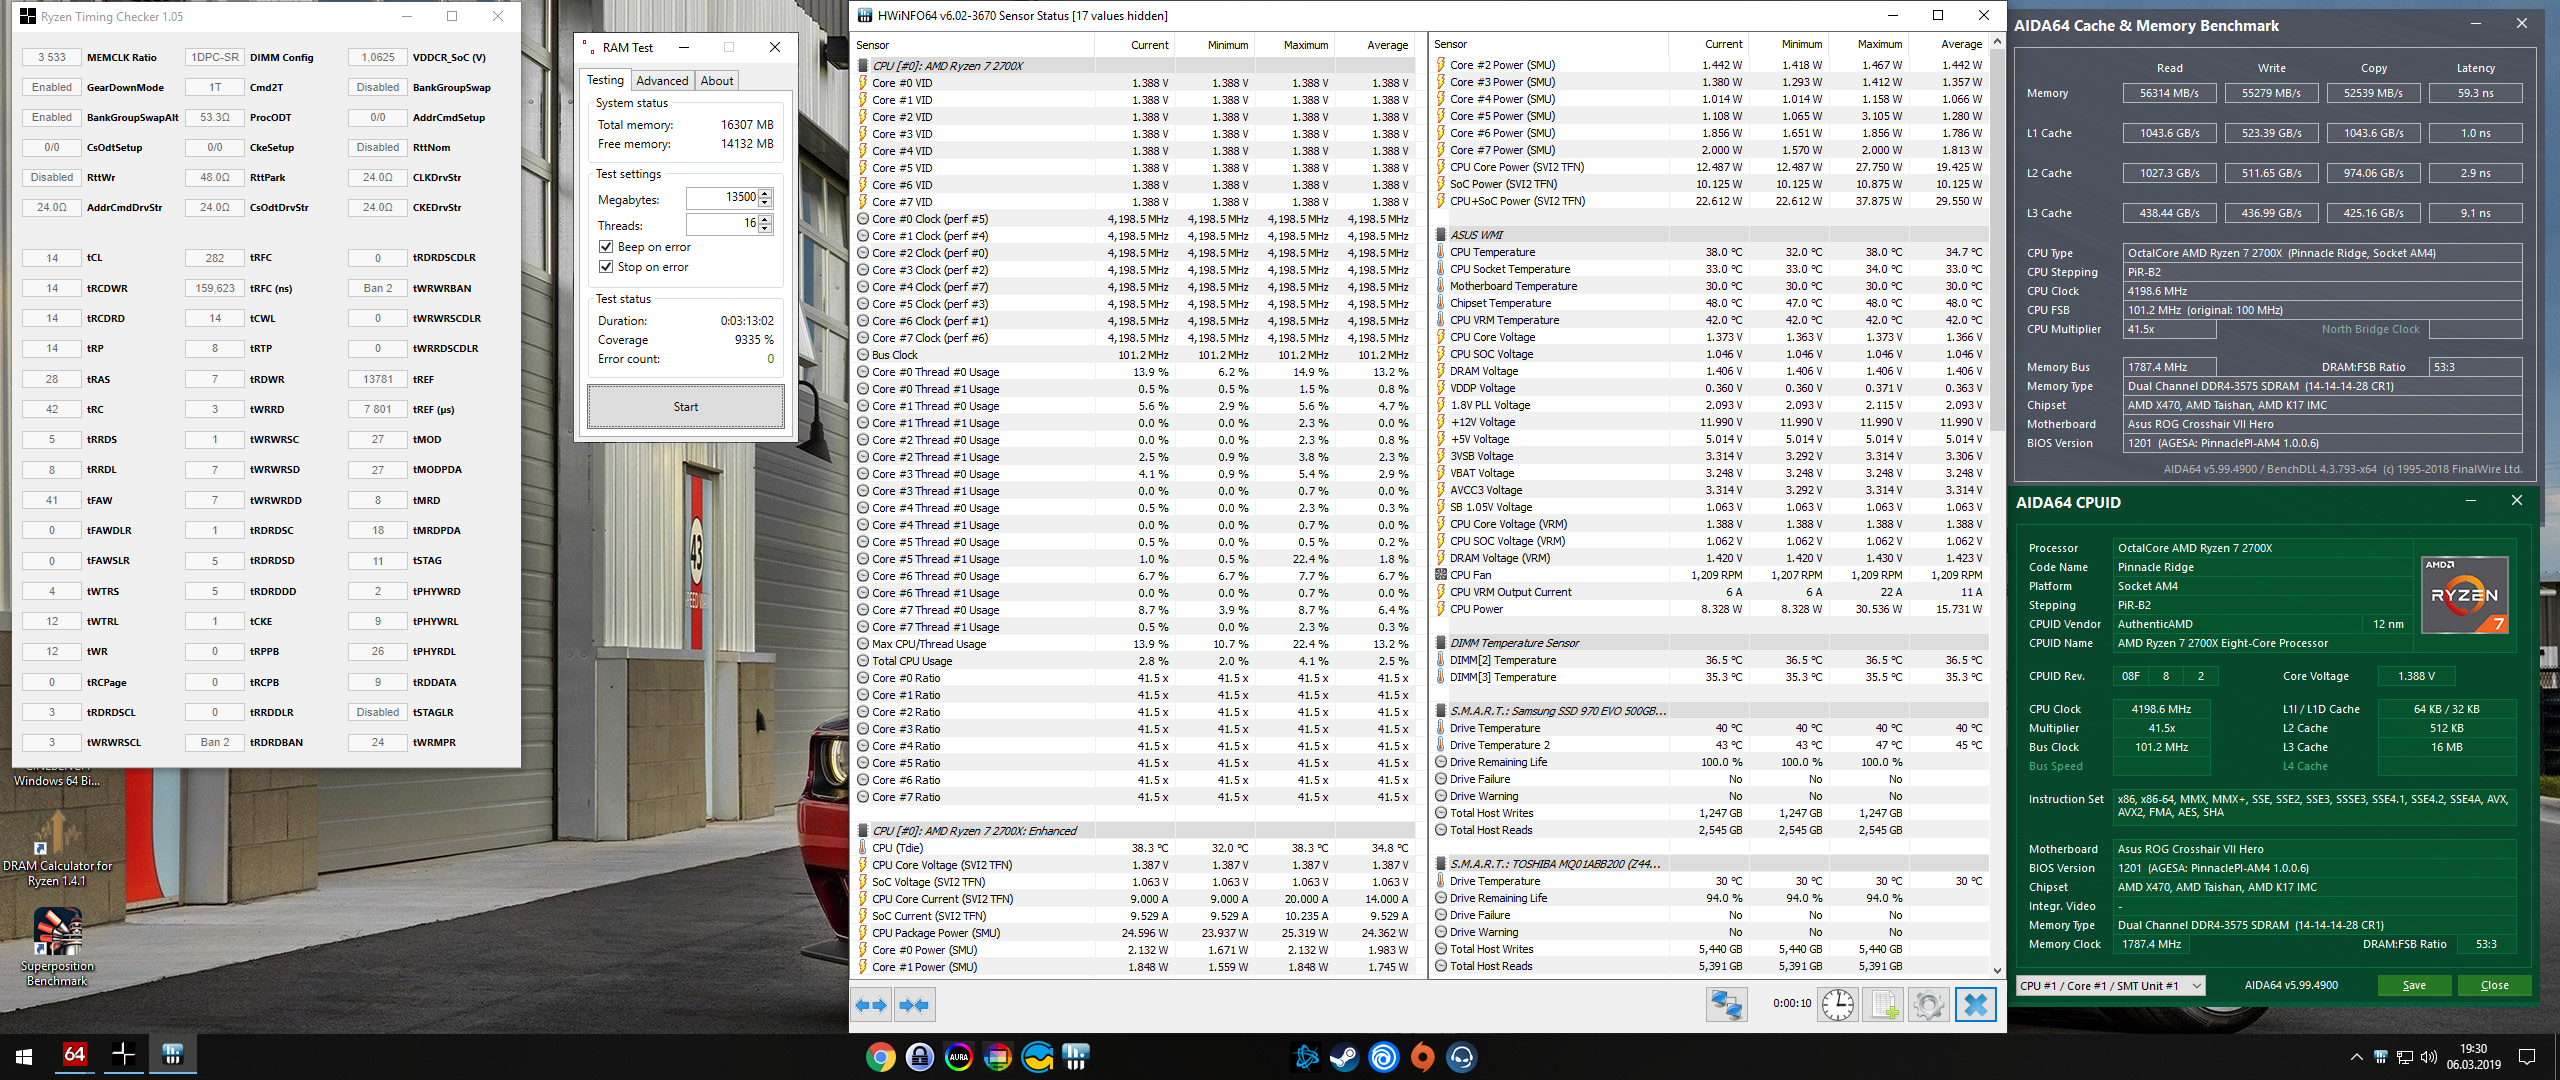This screenshot has height=1080, width=2560.
Task: Open the CPU core SMT unit dropdown
Action: click(2110, 985)
